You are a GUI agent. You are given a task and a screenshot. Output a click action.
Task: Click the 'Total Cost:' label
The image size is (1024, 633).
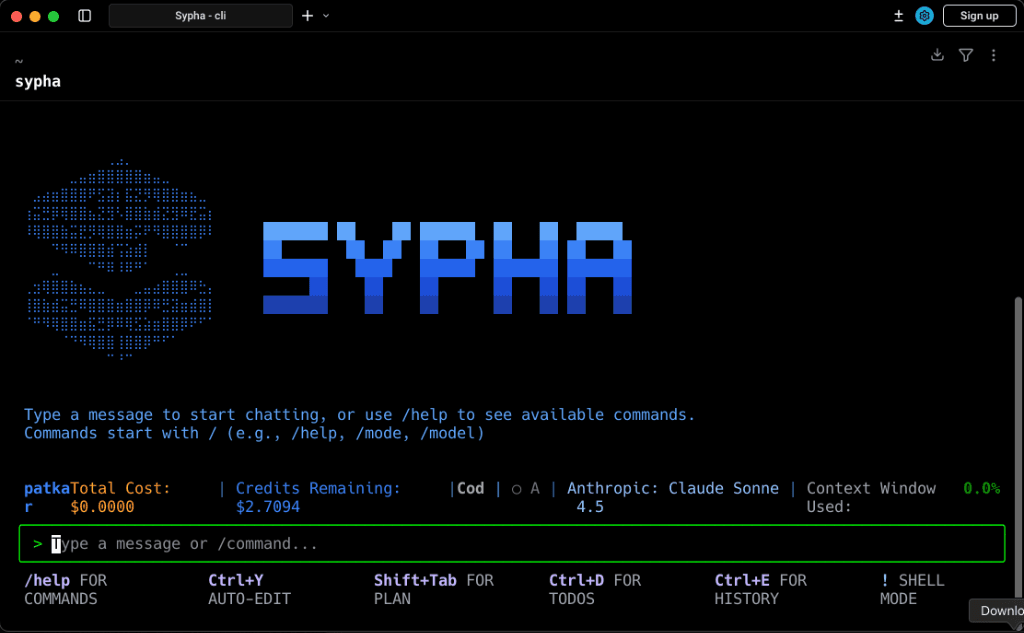tap(120, 488)
